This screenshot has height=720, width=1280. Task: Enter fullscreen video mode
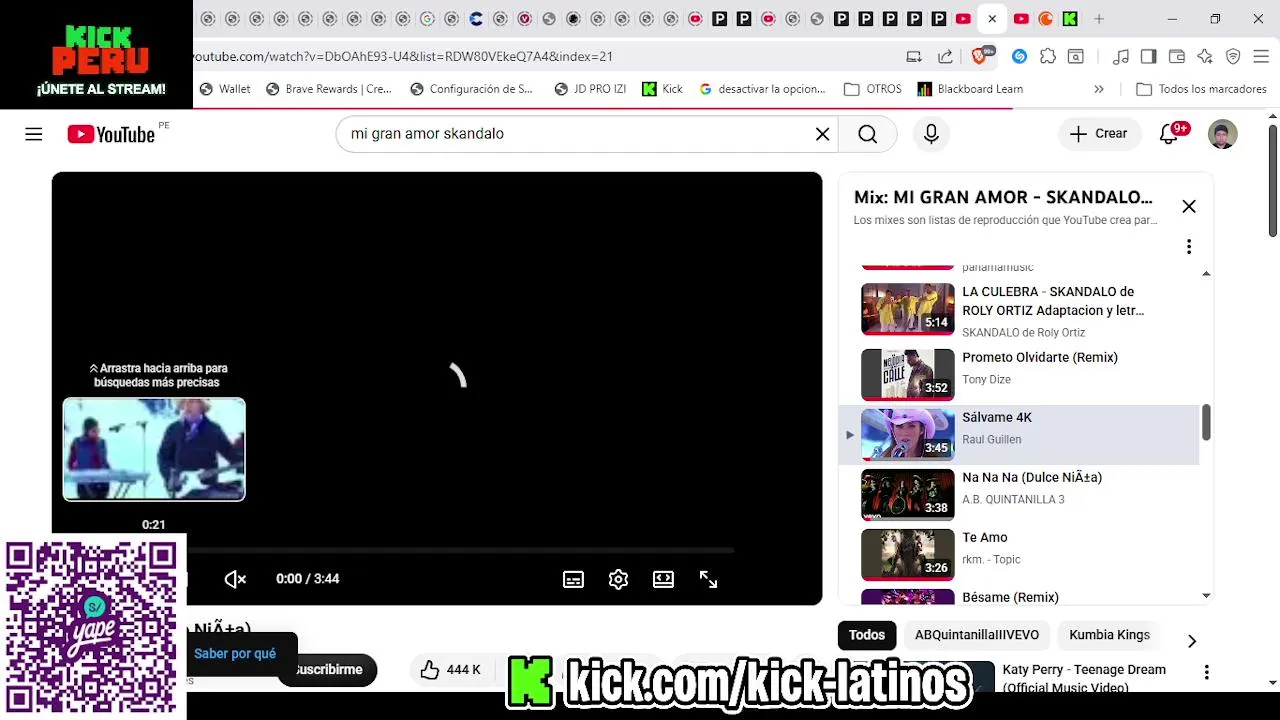pyautogui.click(x=708, y=579)
